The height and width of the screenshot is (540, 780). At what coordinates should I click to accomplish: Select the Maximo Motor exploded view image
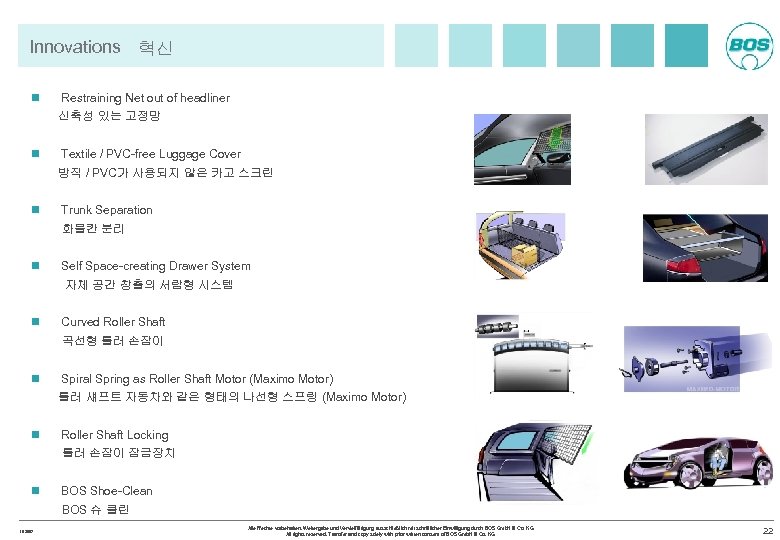(696, 359)
